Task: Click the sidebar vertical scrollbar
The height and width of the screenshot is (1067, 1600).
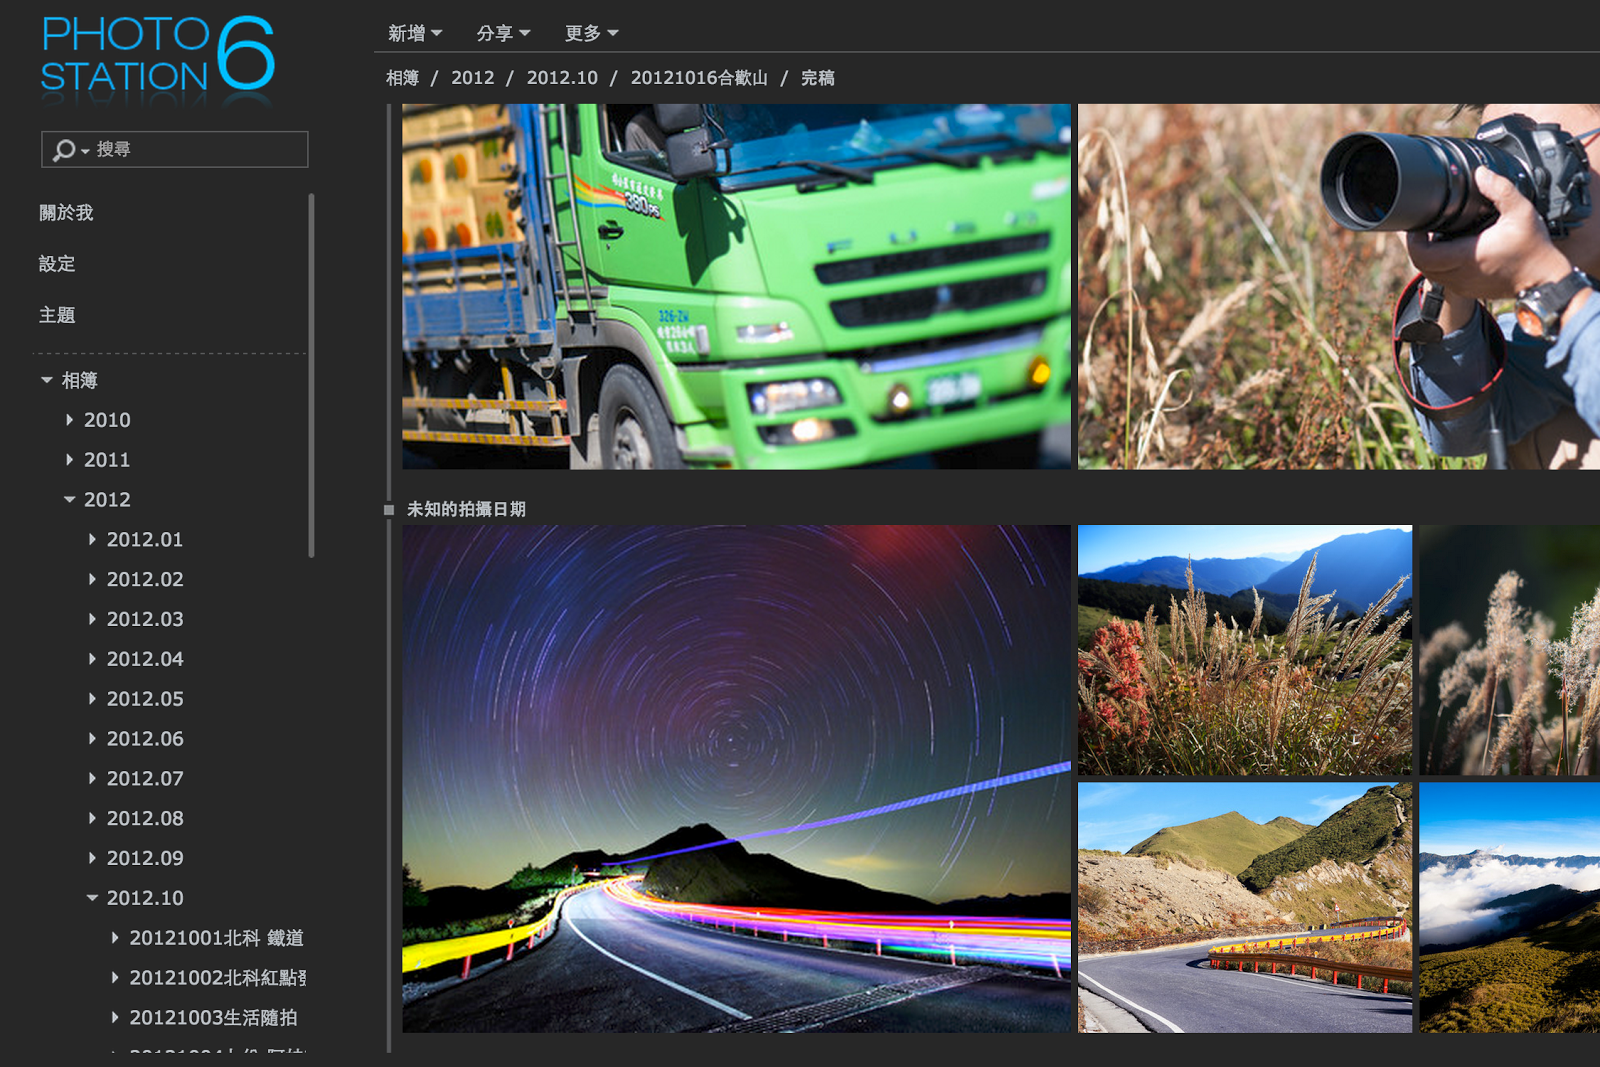Action: (x=311, y=375)
